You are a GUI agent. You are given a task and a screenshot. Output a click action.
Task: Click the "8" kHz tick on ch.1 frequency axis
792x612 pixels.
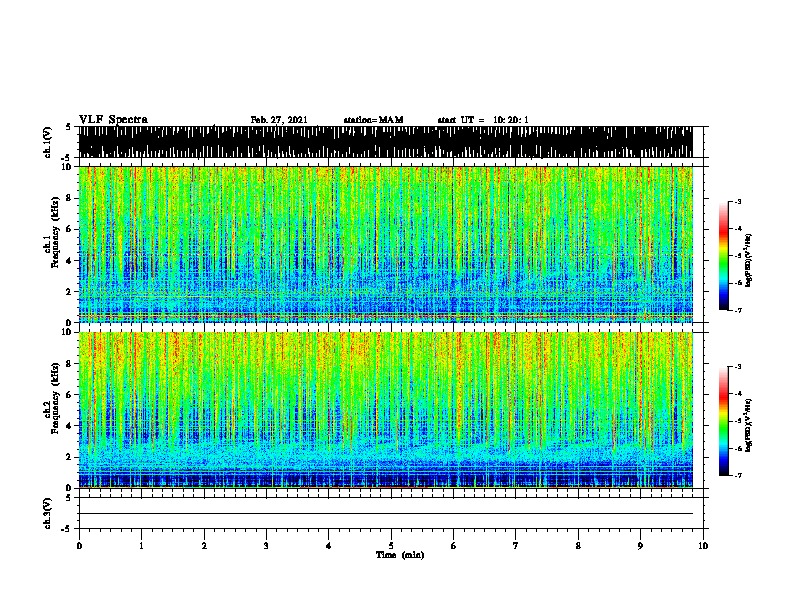point(70,198)
